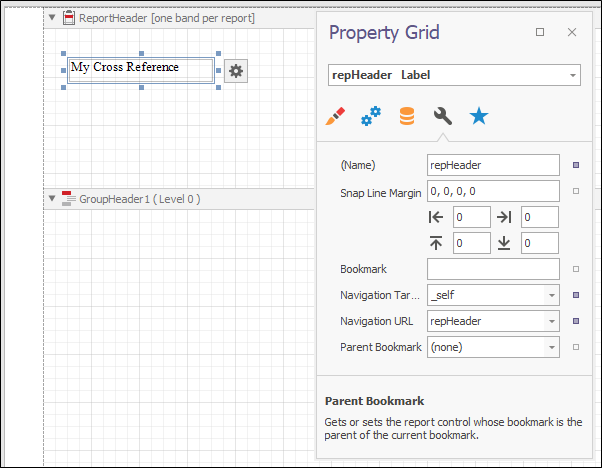Maximize the Property Grid panel

pos(540,32)
